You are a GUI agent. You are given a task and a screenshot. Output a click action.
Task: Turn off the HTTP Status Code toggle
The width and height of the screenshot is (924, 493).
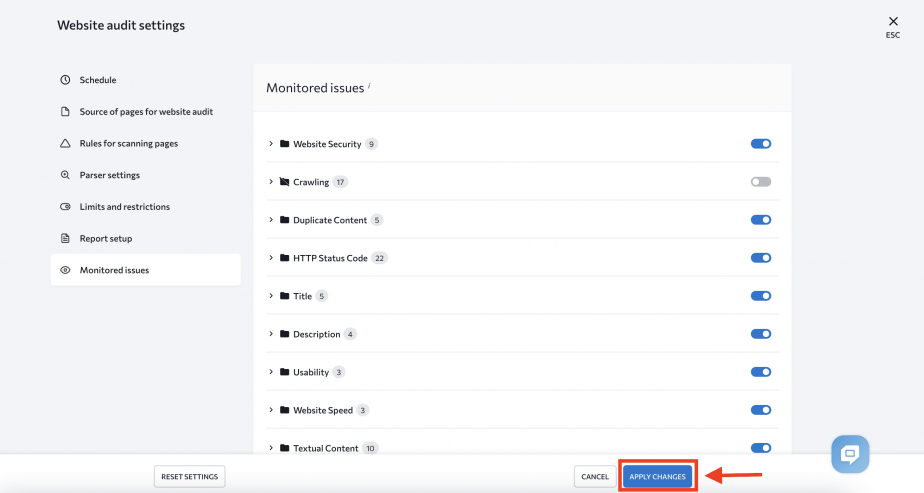point(761,258)
